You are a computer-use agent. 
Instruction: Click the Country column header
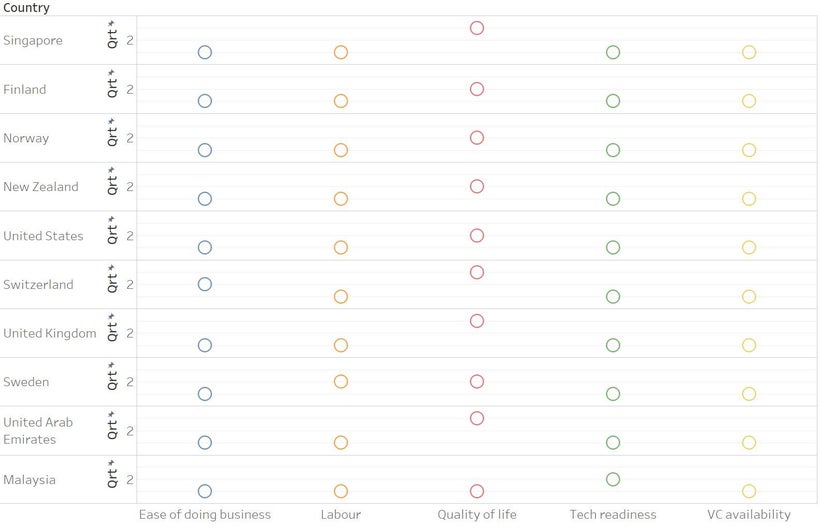[26, 8]
